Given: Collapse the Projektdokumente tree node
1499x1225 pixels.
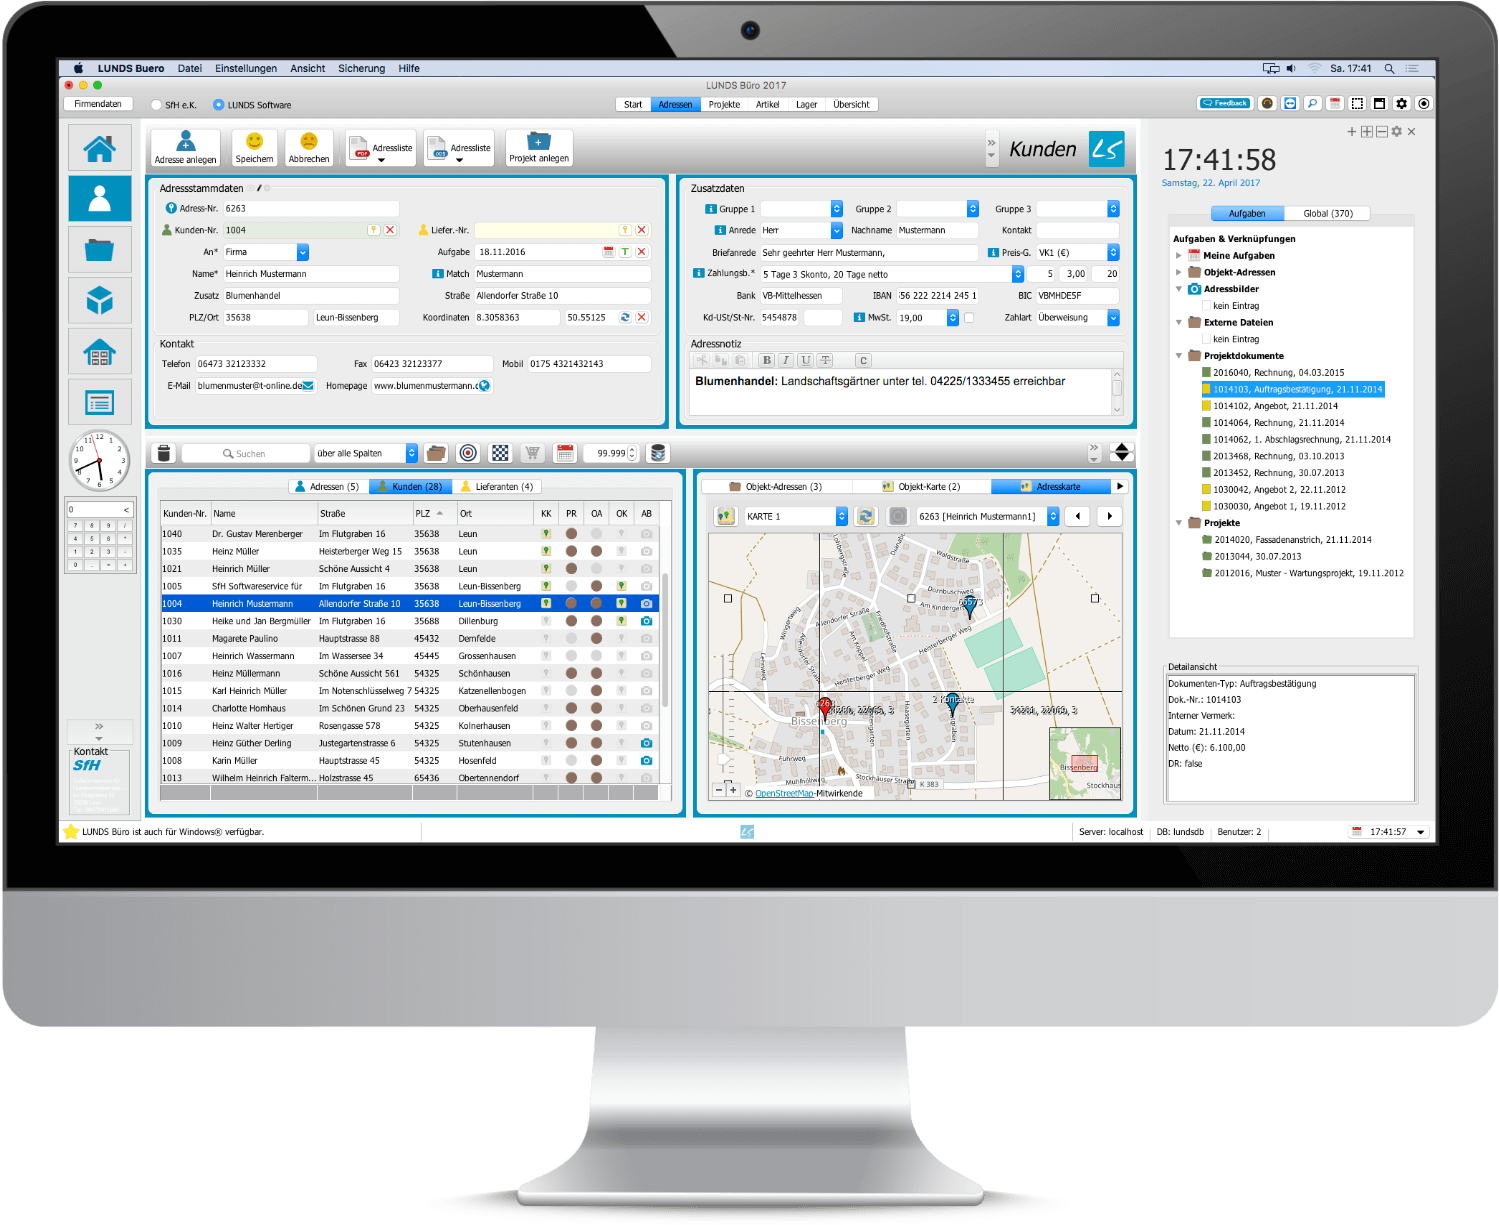Looking at the screenshot, I should (1179, 356).
